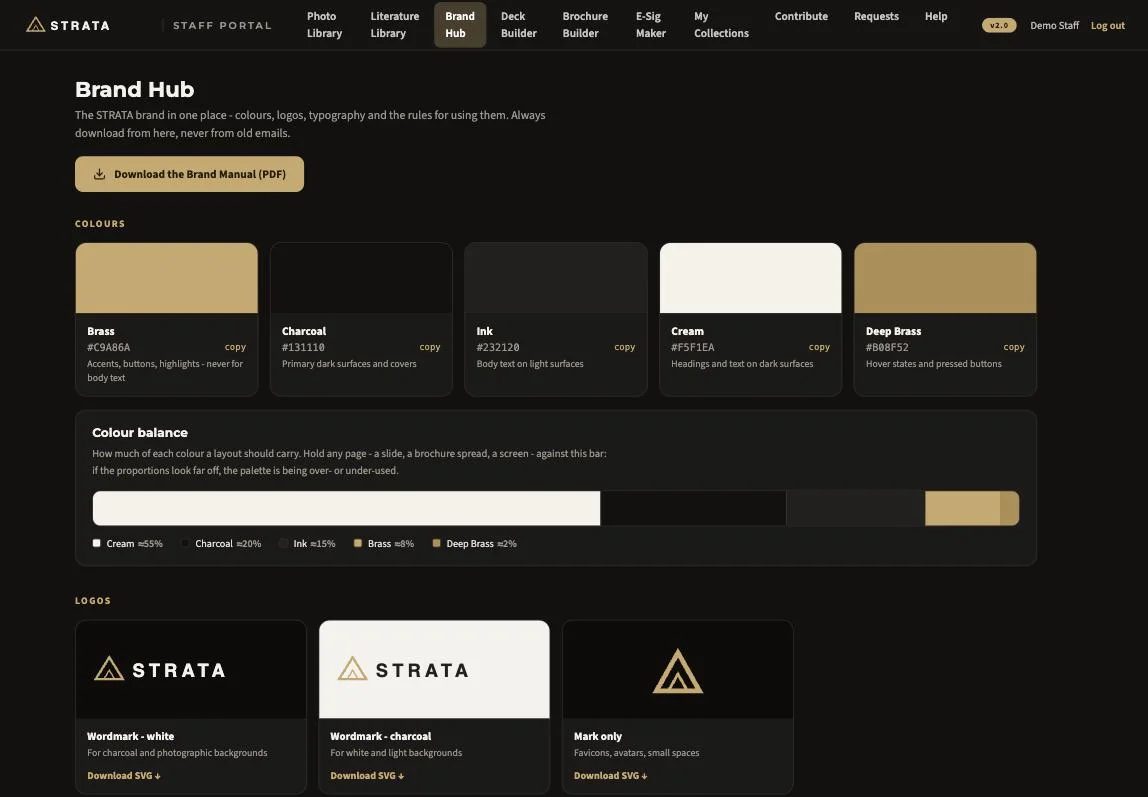
Task: Copy the Cream hex code
Action: (819, 347)
